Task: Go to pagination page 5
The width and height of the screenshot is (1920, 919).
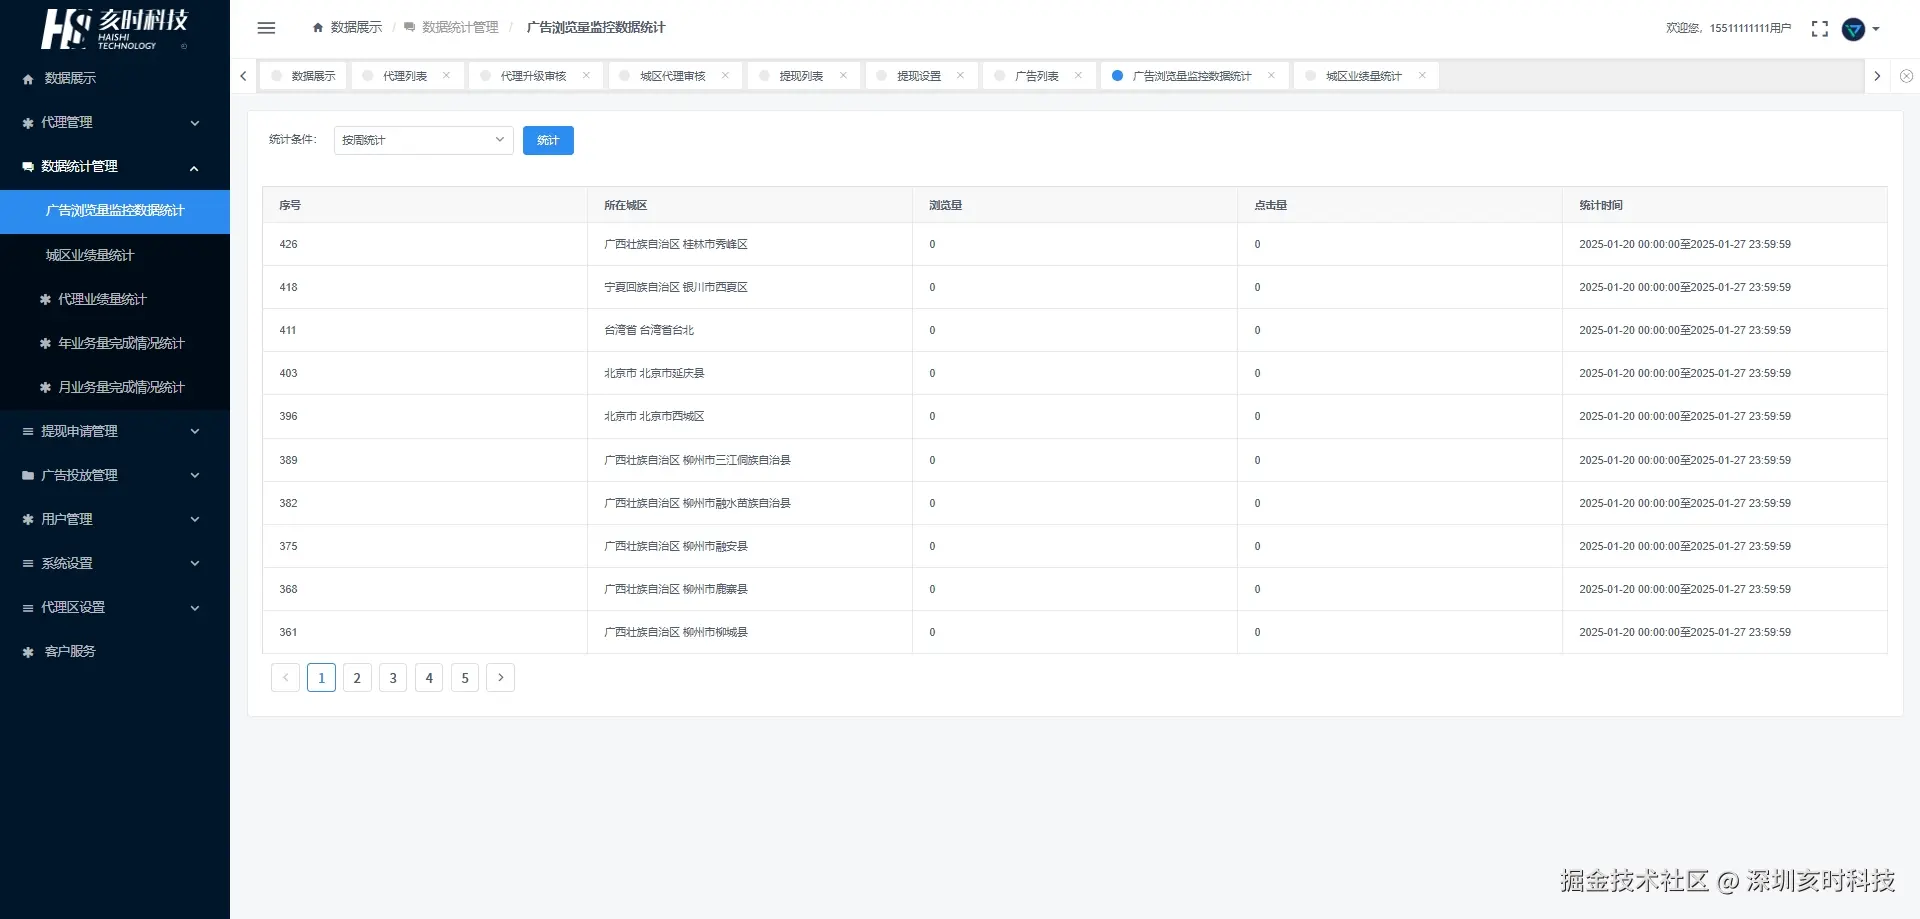Action: pos(465,678)
